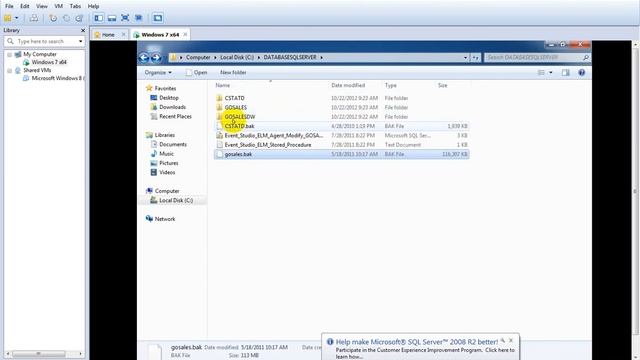The height and width of the screenshot is (360, 640).
Task: Click DATABASESQLSERVER in the breadcrumb
Action: tap(290, 58)
